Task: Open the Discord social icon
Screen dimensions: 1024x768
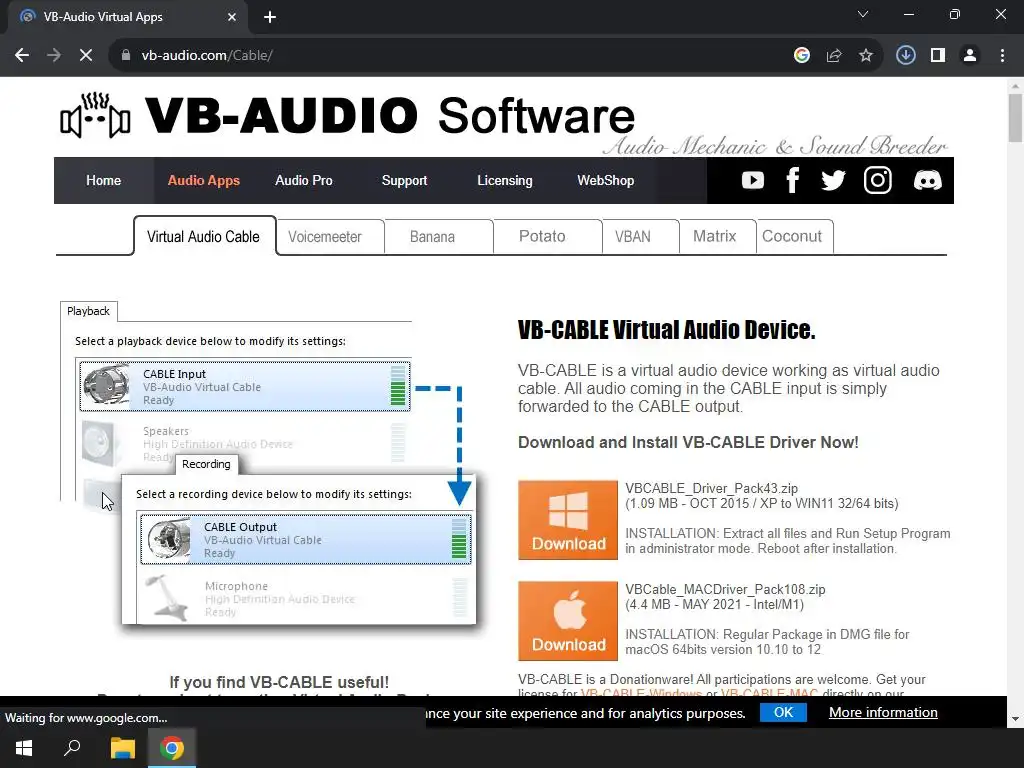Action: coord(927,180)
